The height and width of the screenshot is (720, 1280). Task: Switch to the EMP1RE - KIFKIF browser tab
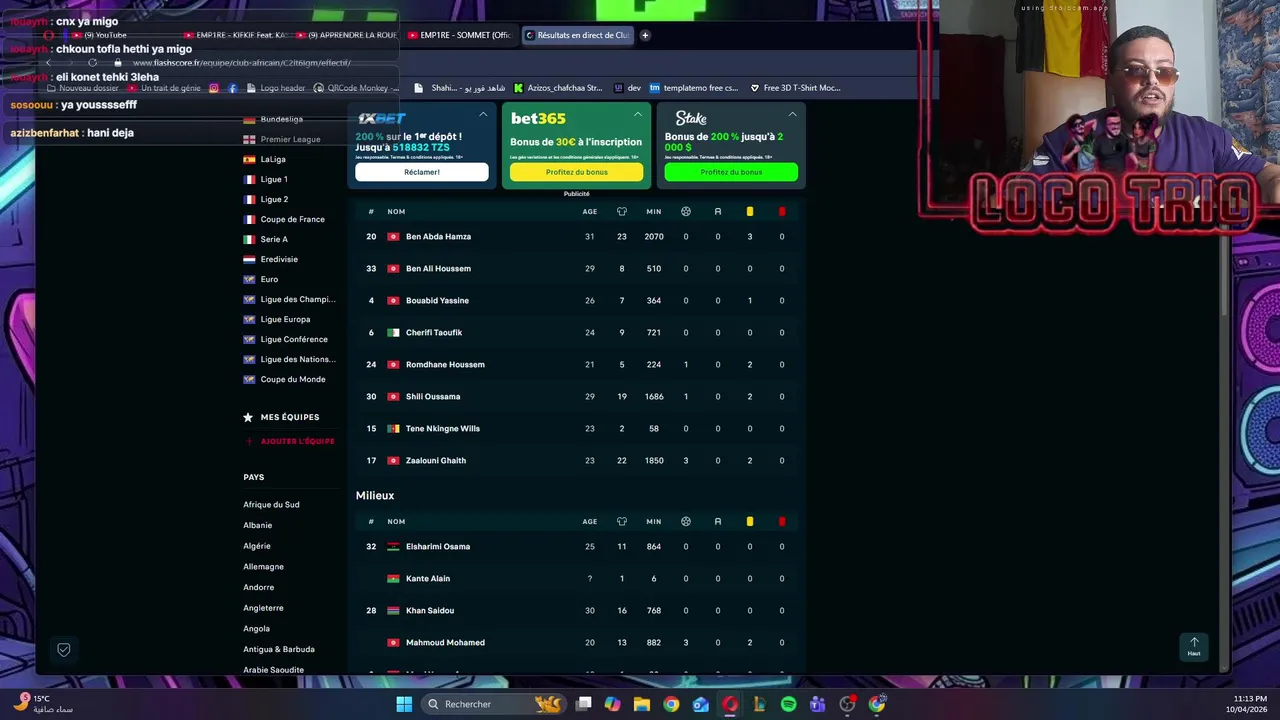coord(236,35)
